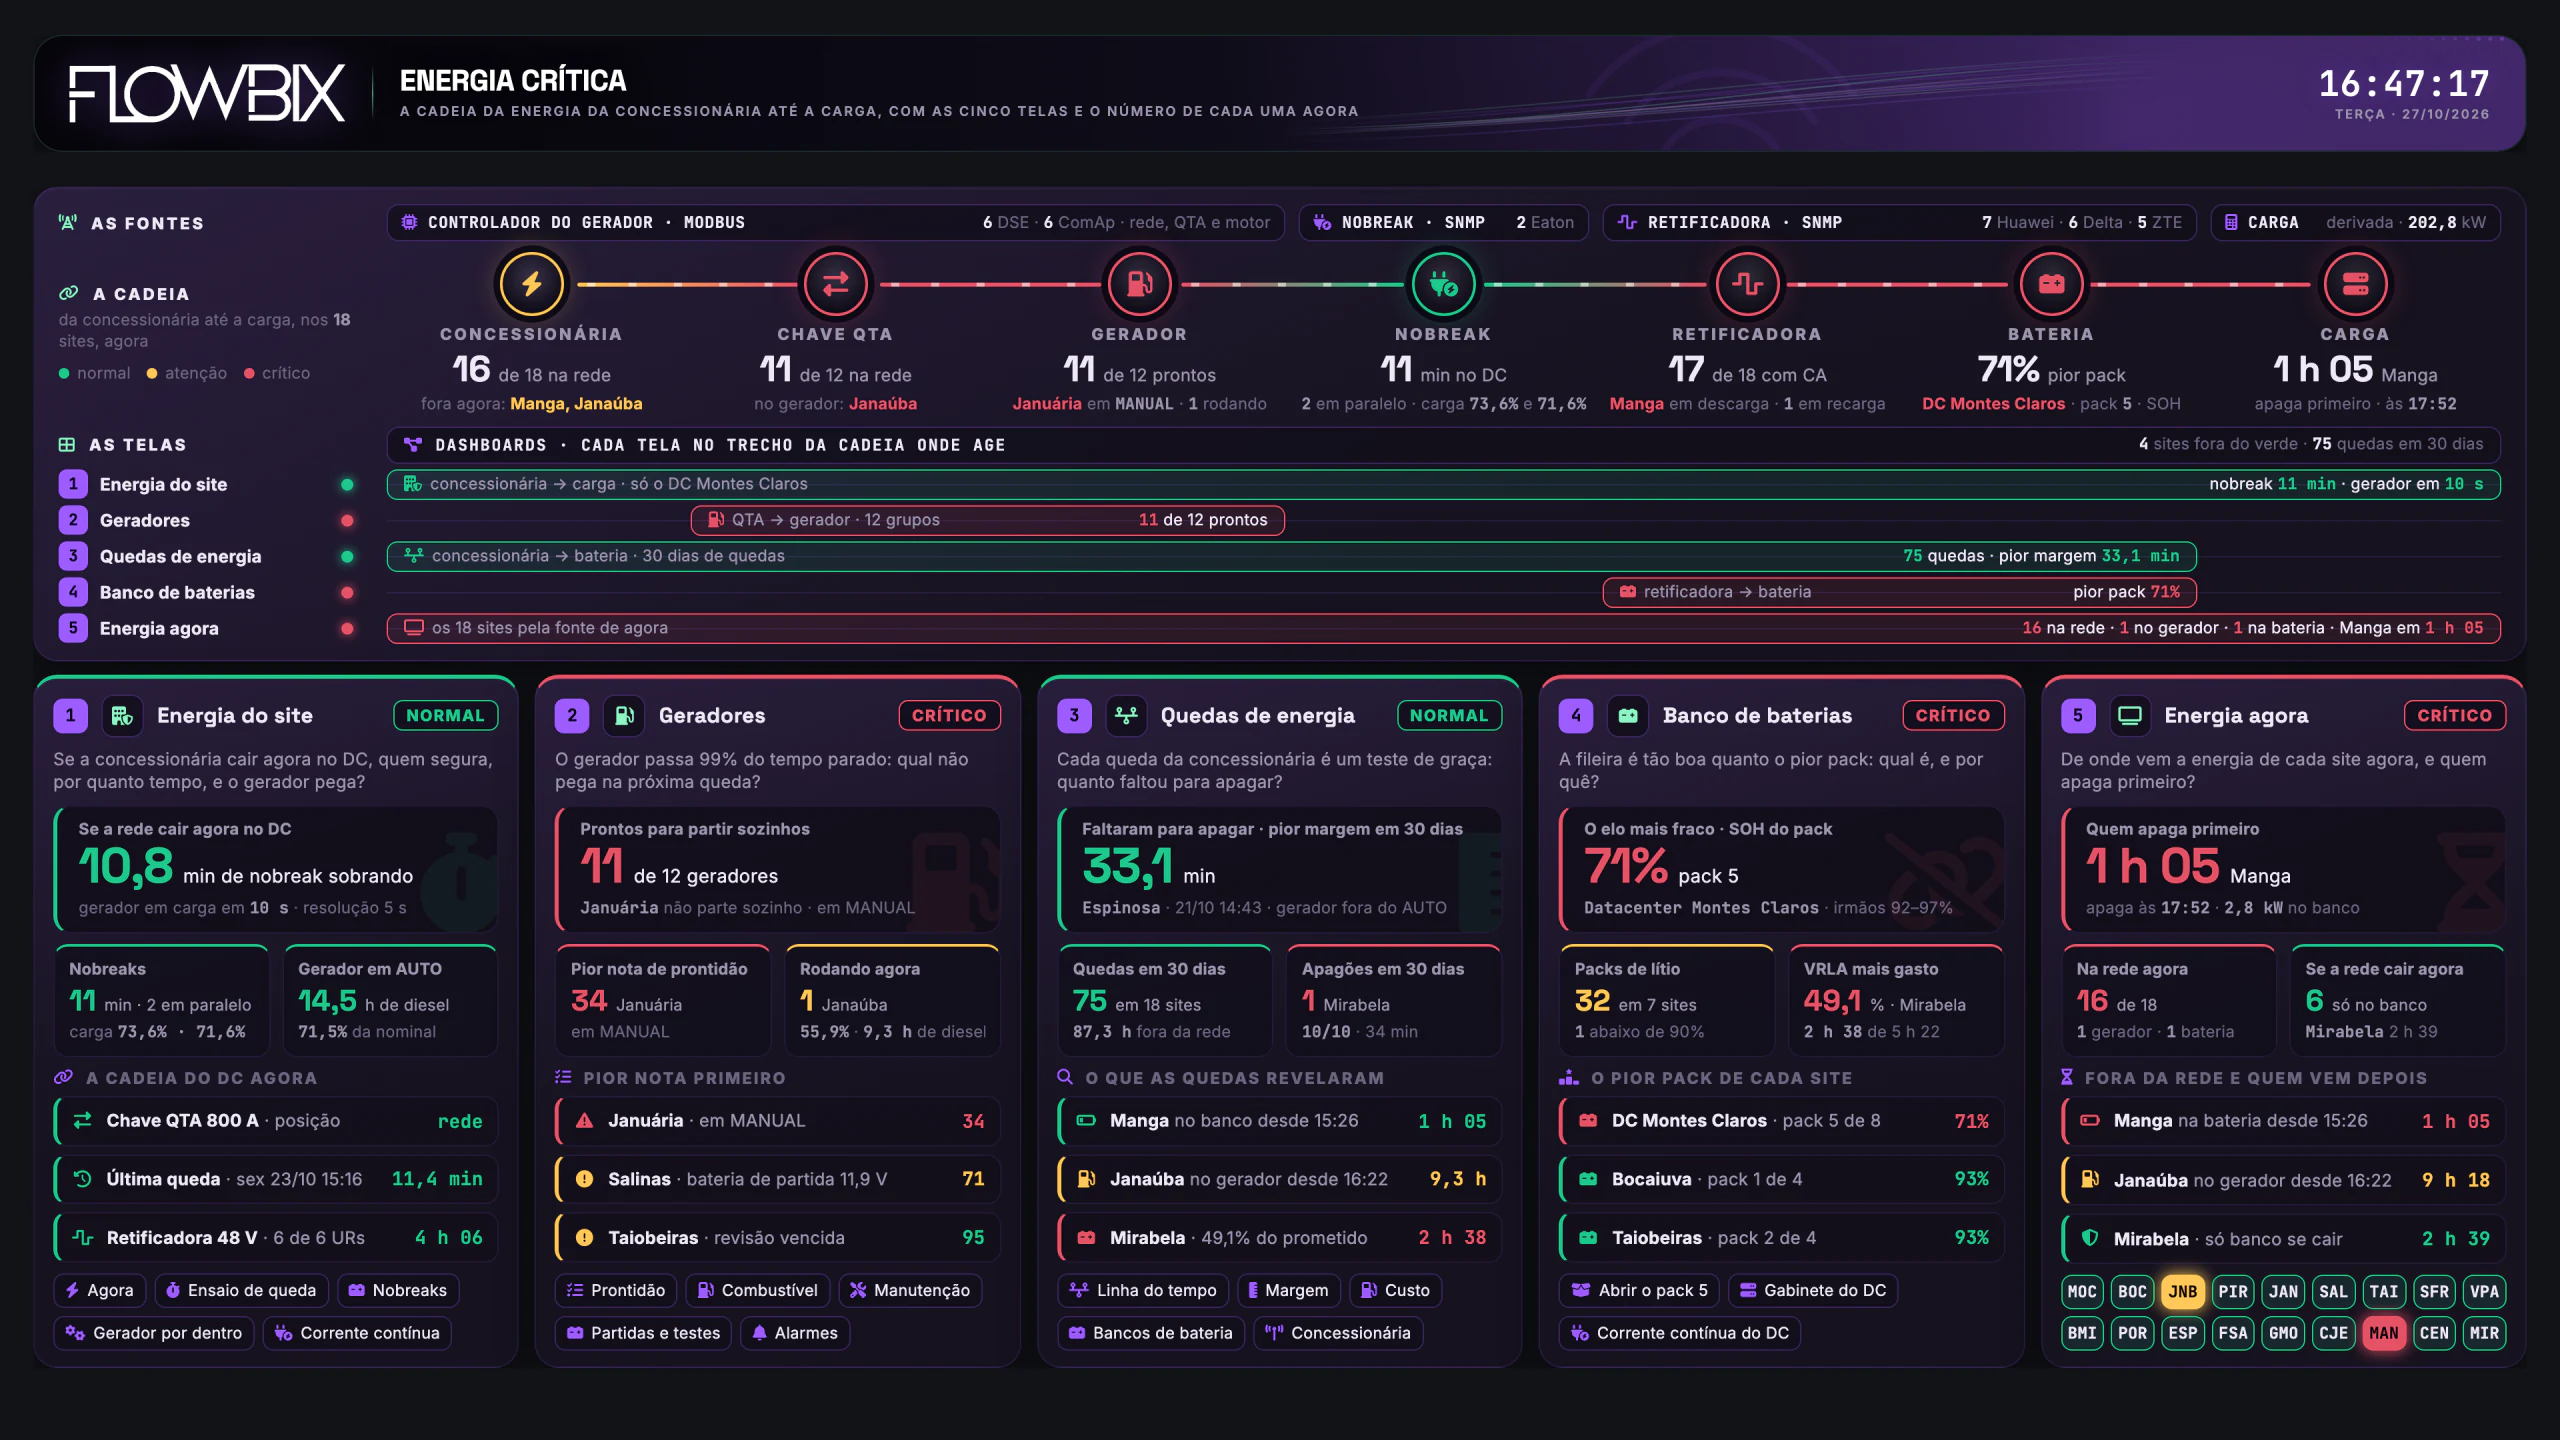Click the Salinas bateria de partida row
2560x1440 pixels.
[778, 1179]
